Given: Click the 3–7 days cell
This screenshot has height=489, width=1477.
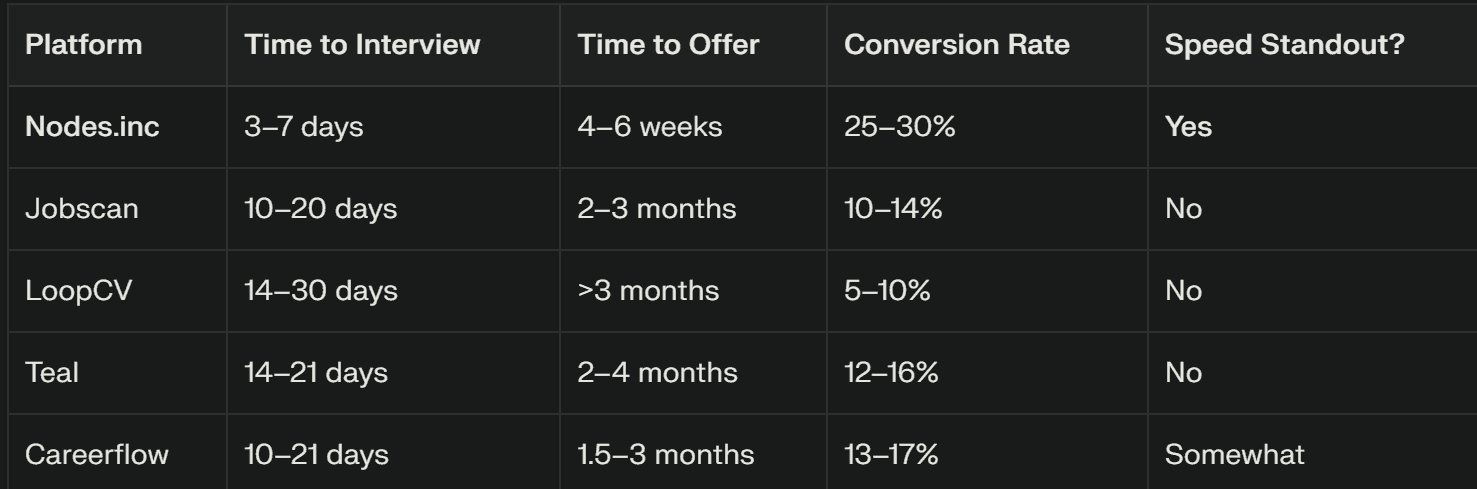Looking at the screenshot, I should coord(304,127).
